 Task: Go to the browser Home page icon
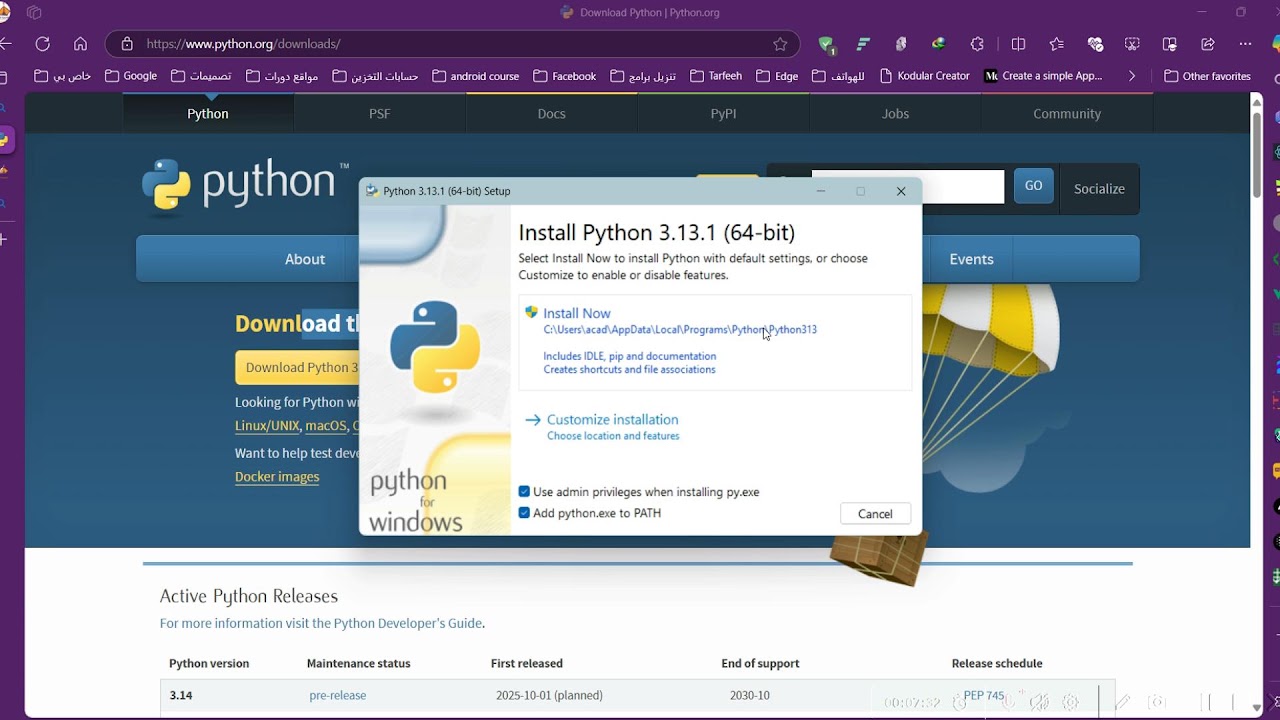[x=81, y=44]
